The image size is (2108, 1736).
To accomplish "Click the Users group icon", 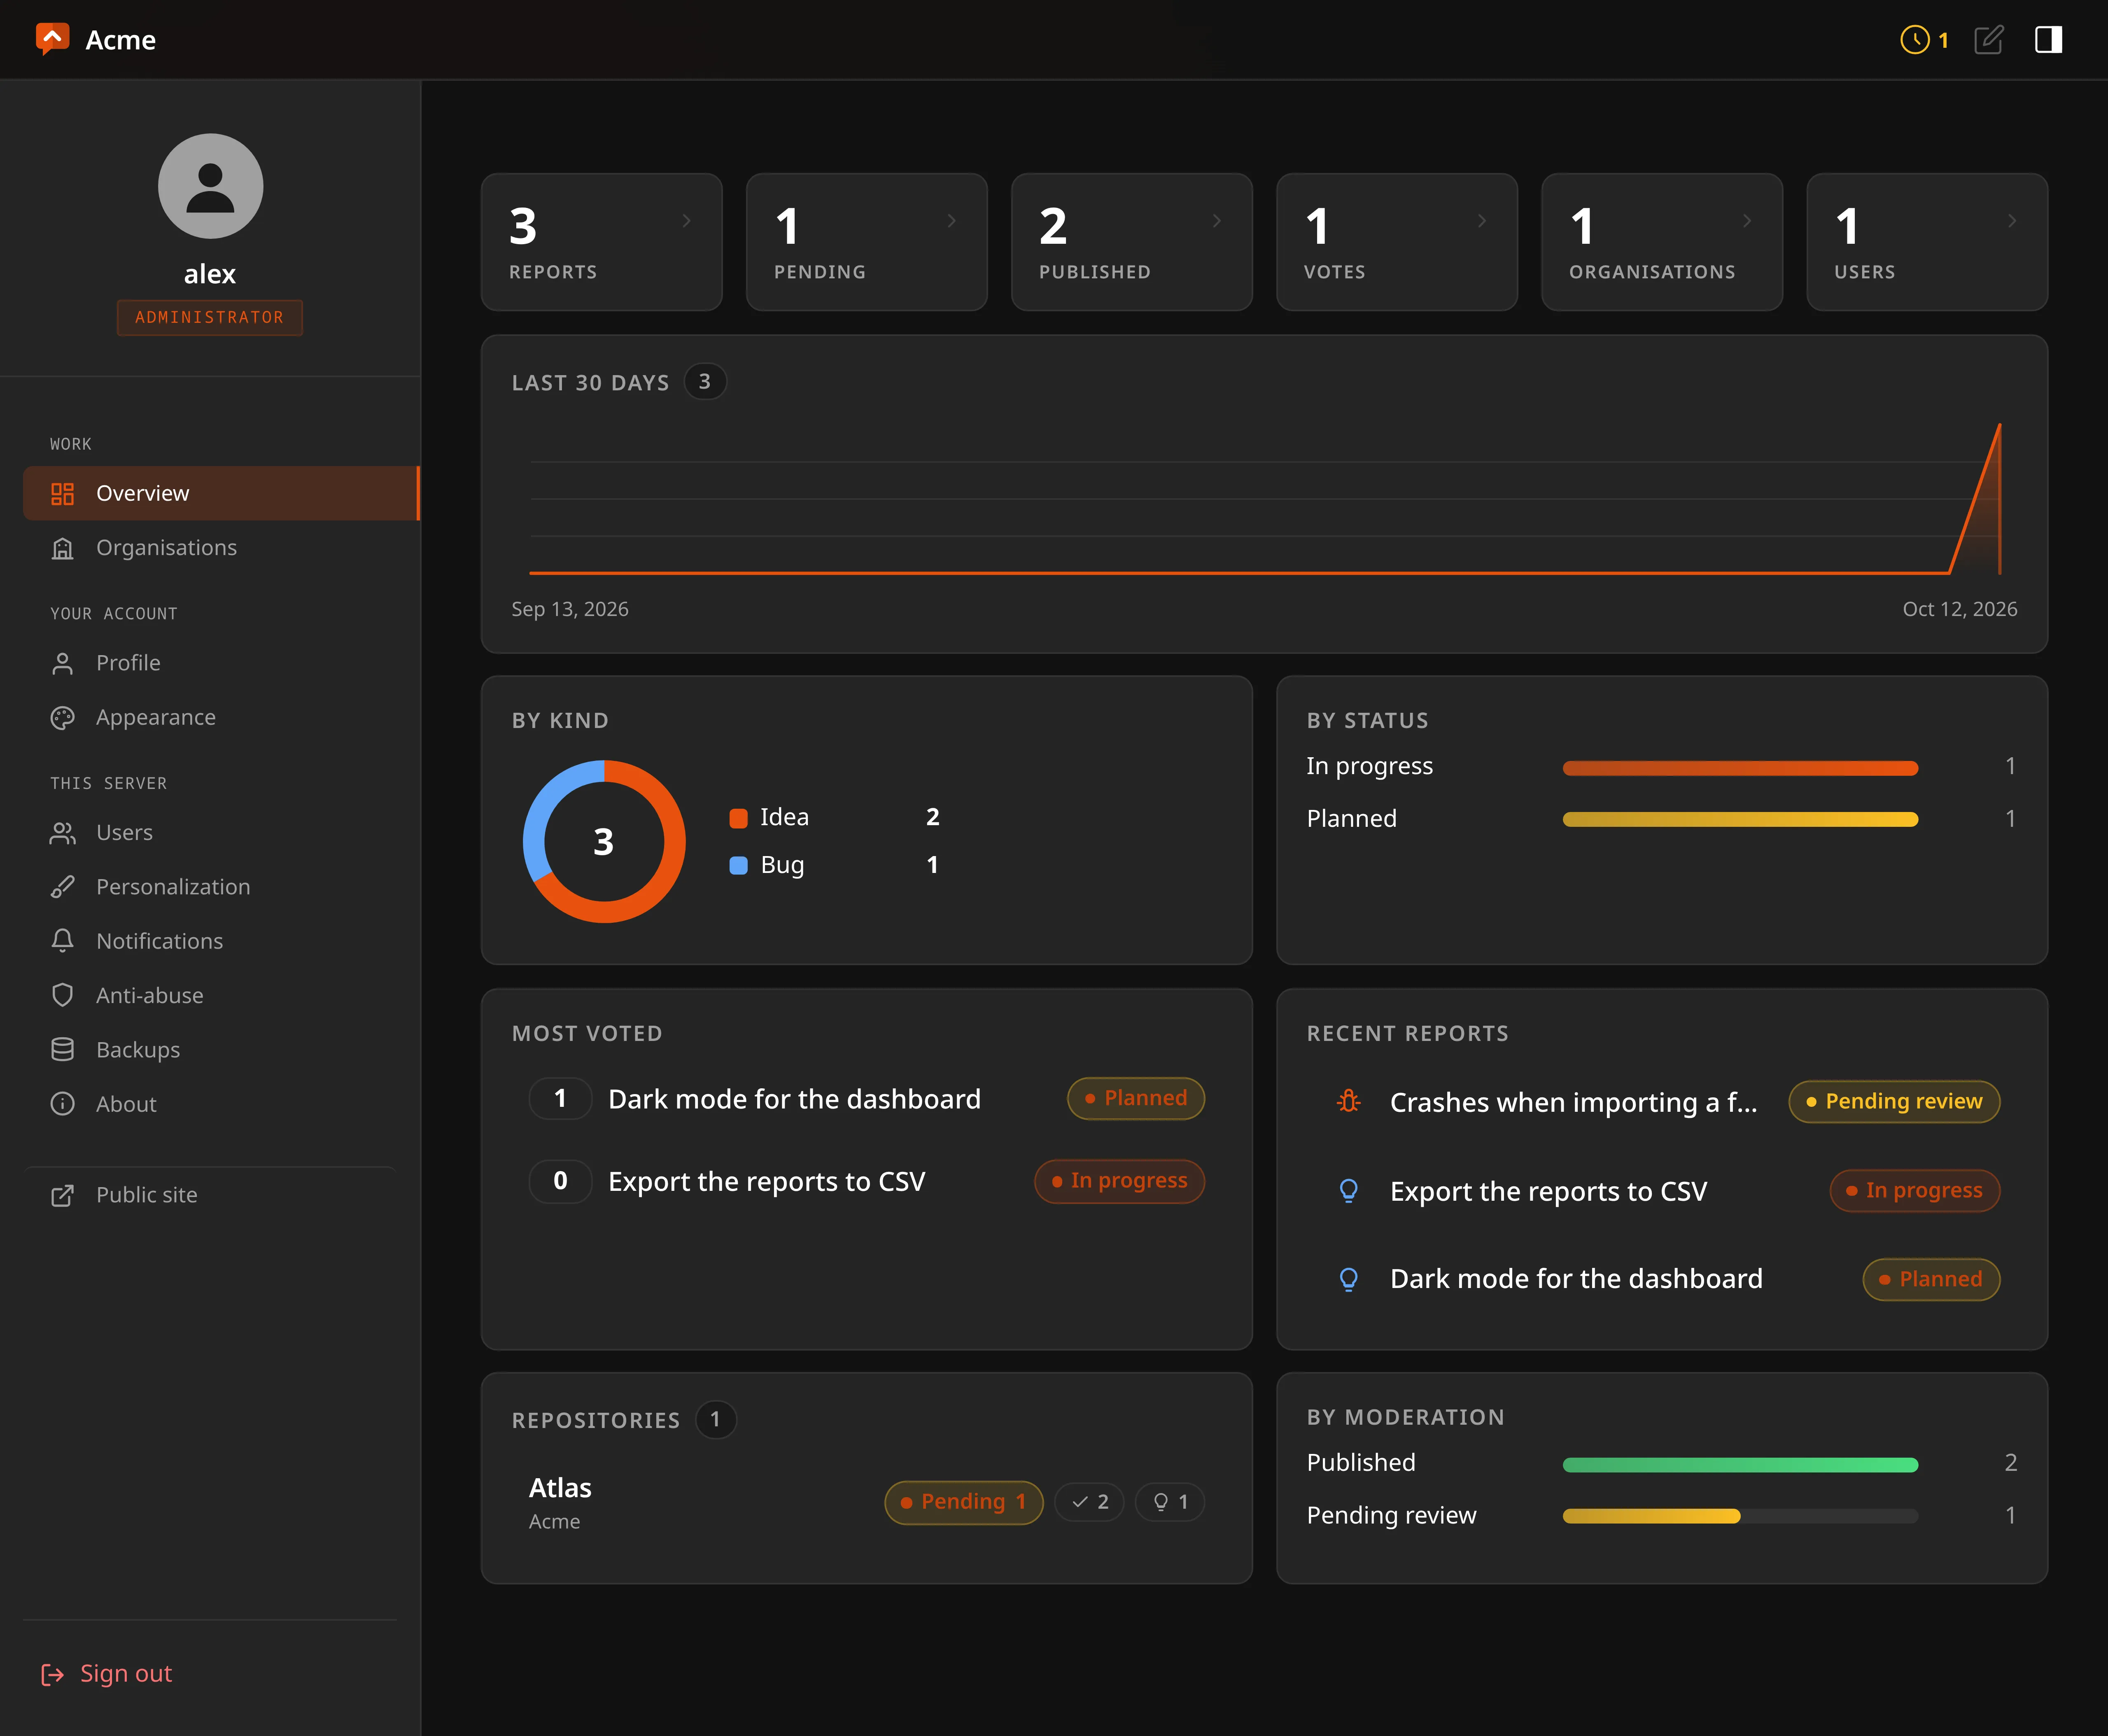I will (x=62, y=832).
